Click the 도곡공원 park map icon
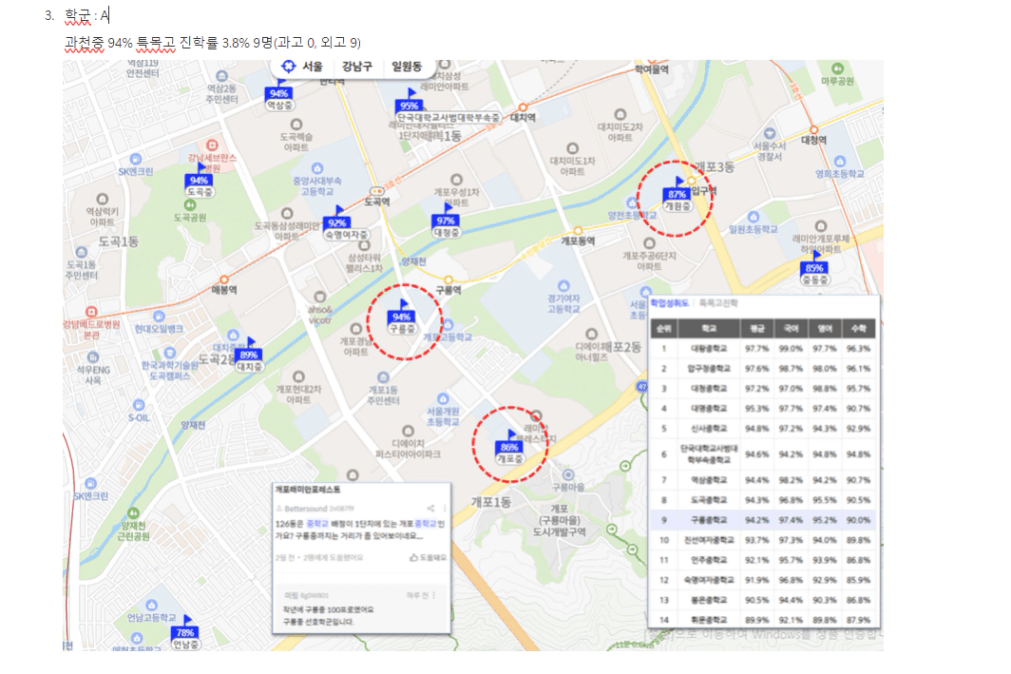 point(190,205)
